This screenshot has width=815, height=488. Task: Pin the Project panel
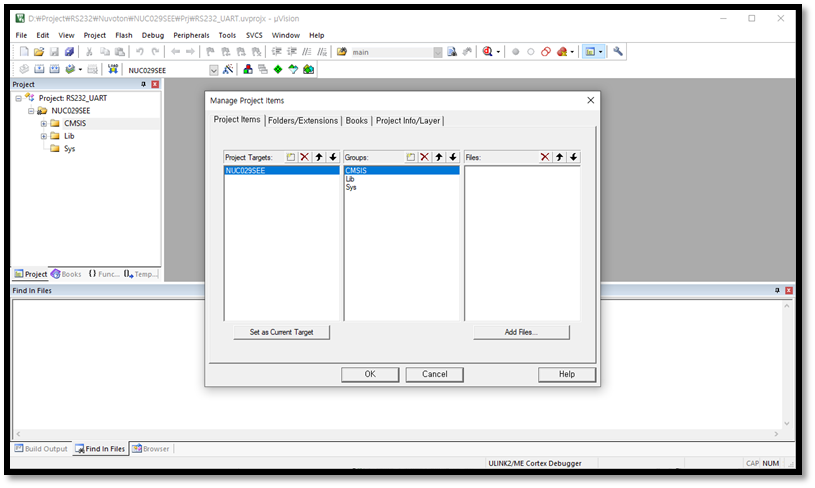(x=143, y=84)
